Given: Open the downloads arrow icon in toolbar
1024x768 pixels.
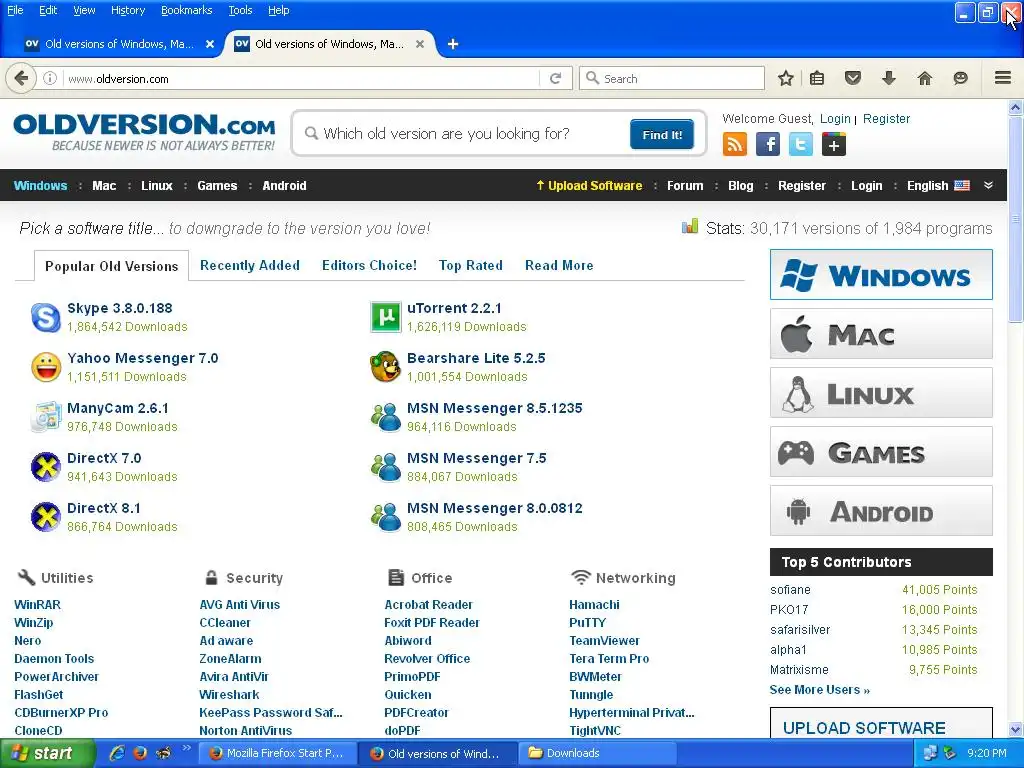Looking at the screenshot, I should pyautogui.click(x=888, y=78).
